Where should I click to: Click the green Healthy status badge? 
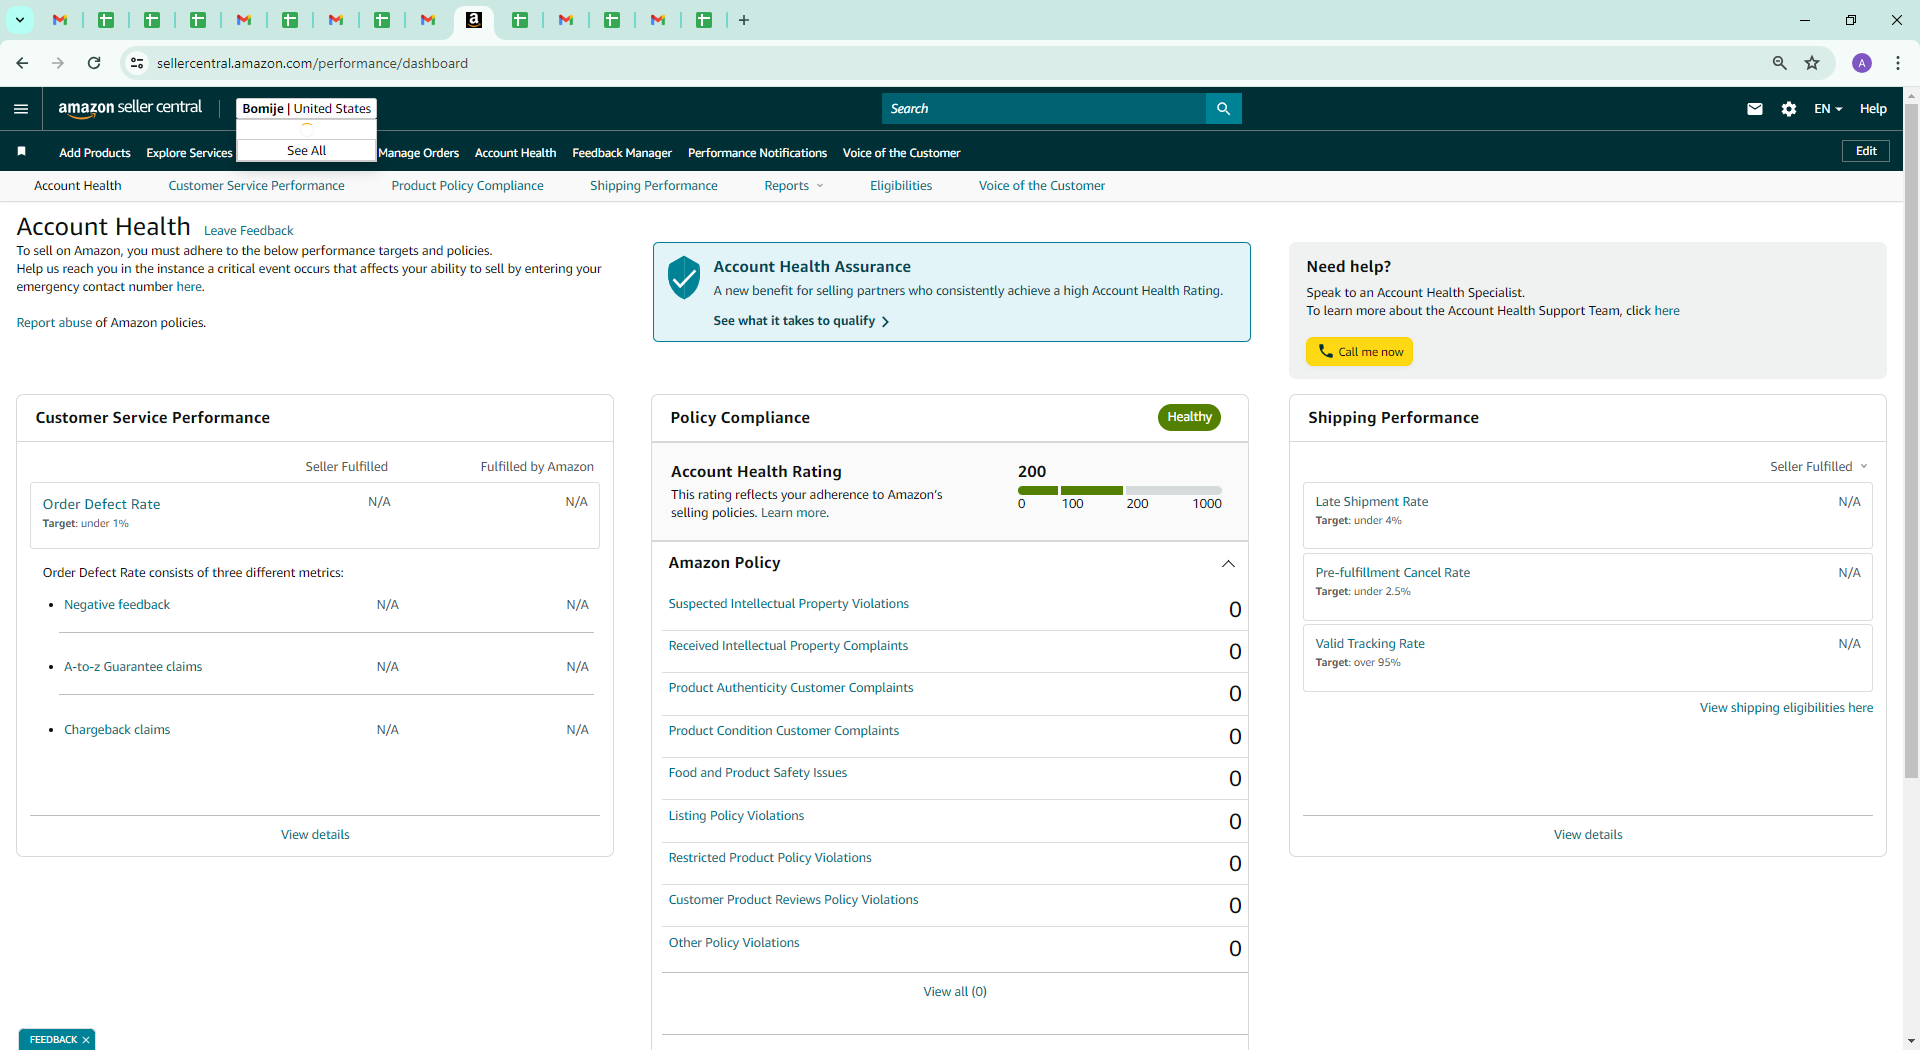point(1189,417)
